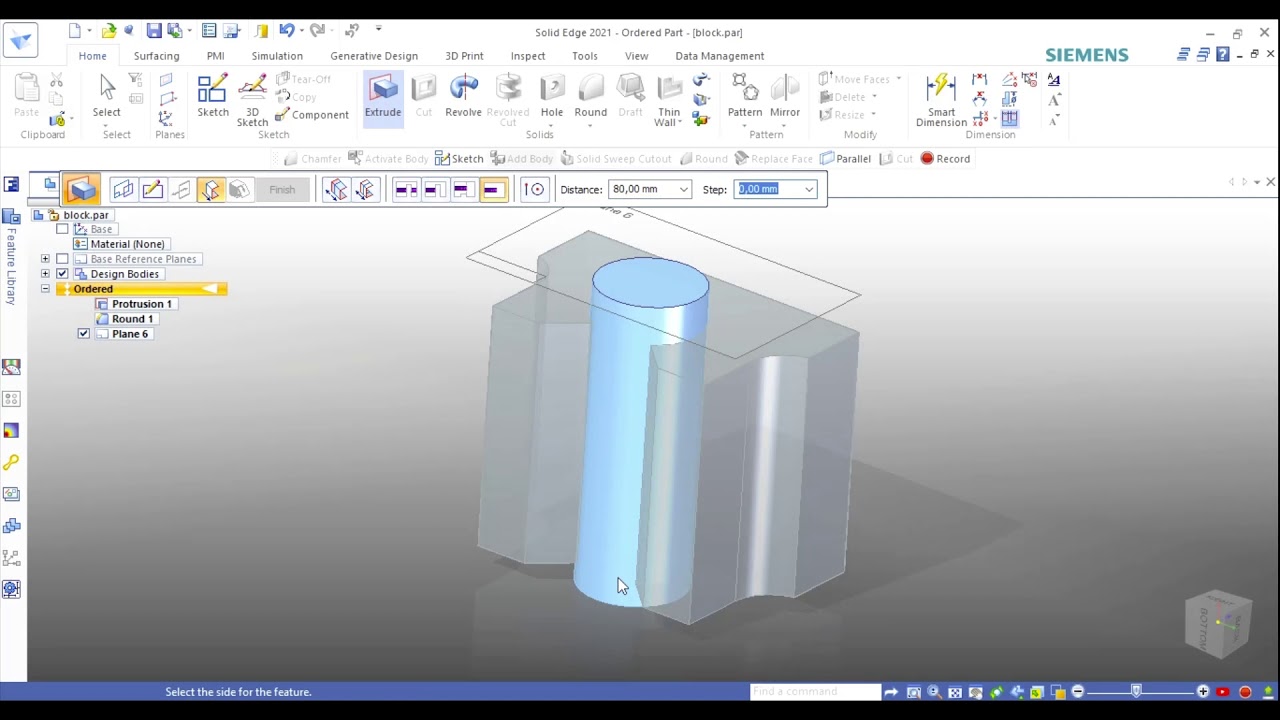Open the PMI tab
The width and height of the screenshot is (1280, 720).
pyautogui.click(x=215, y=56)
